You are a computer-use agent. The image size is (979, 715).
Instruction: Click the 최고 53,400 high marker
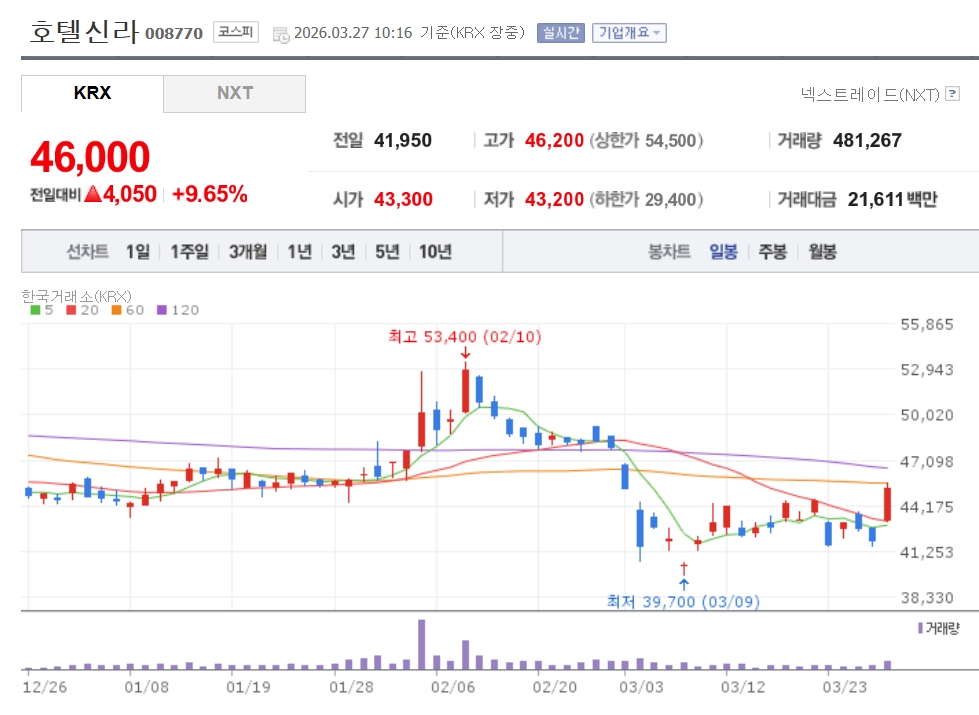464,337
